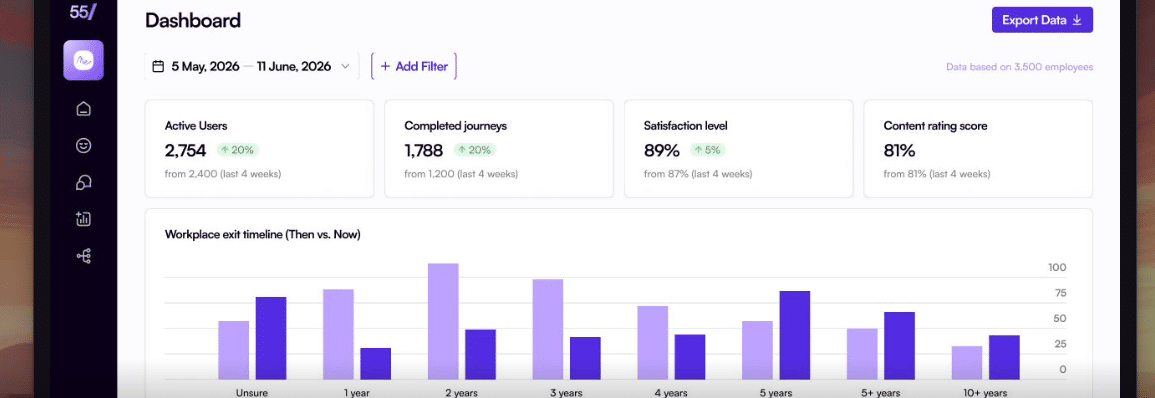Image resolution: width=1155 pixels, height=398 pixels.
Task: Click the Export Data button
Action: coord(1042,20)
